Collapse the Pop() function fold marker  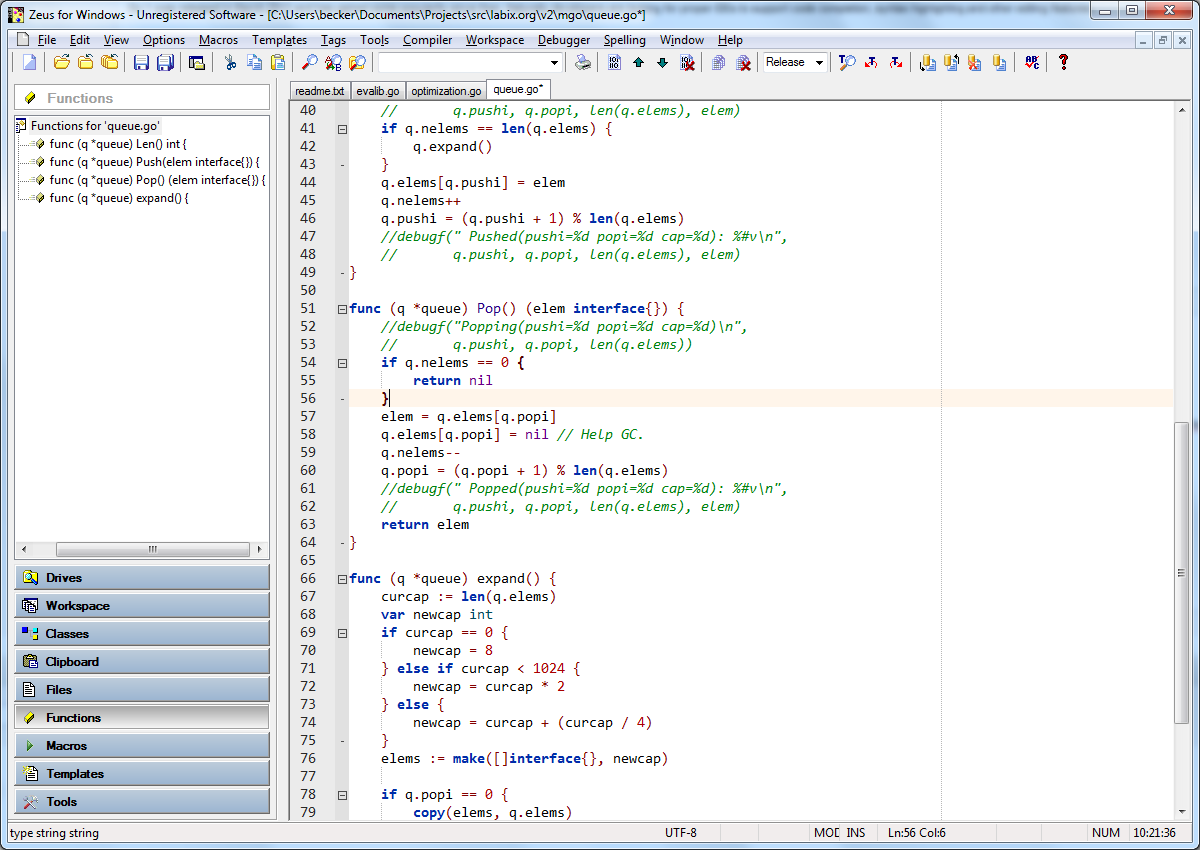pyautogui.click(x=342, y=309)
